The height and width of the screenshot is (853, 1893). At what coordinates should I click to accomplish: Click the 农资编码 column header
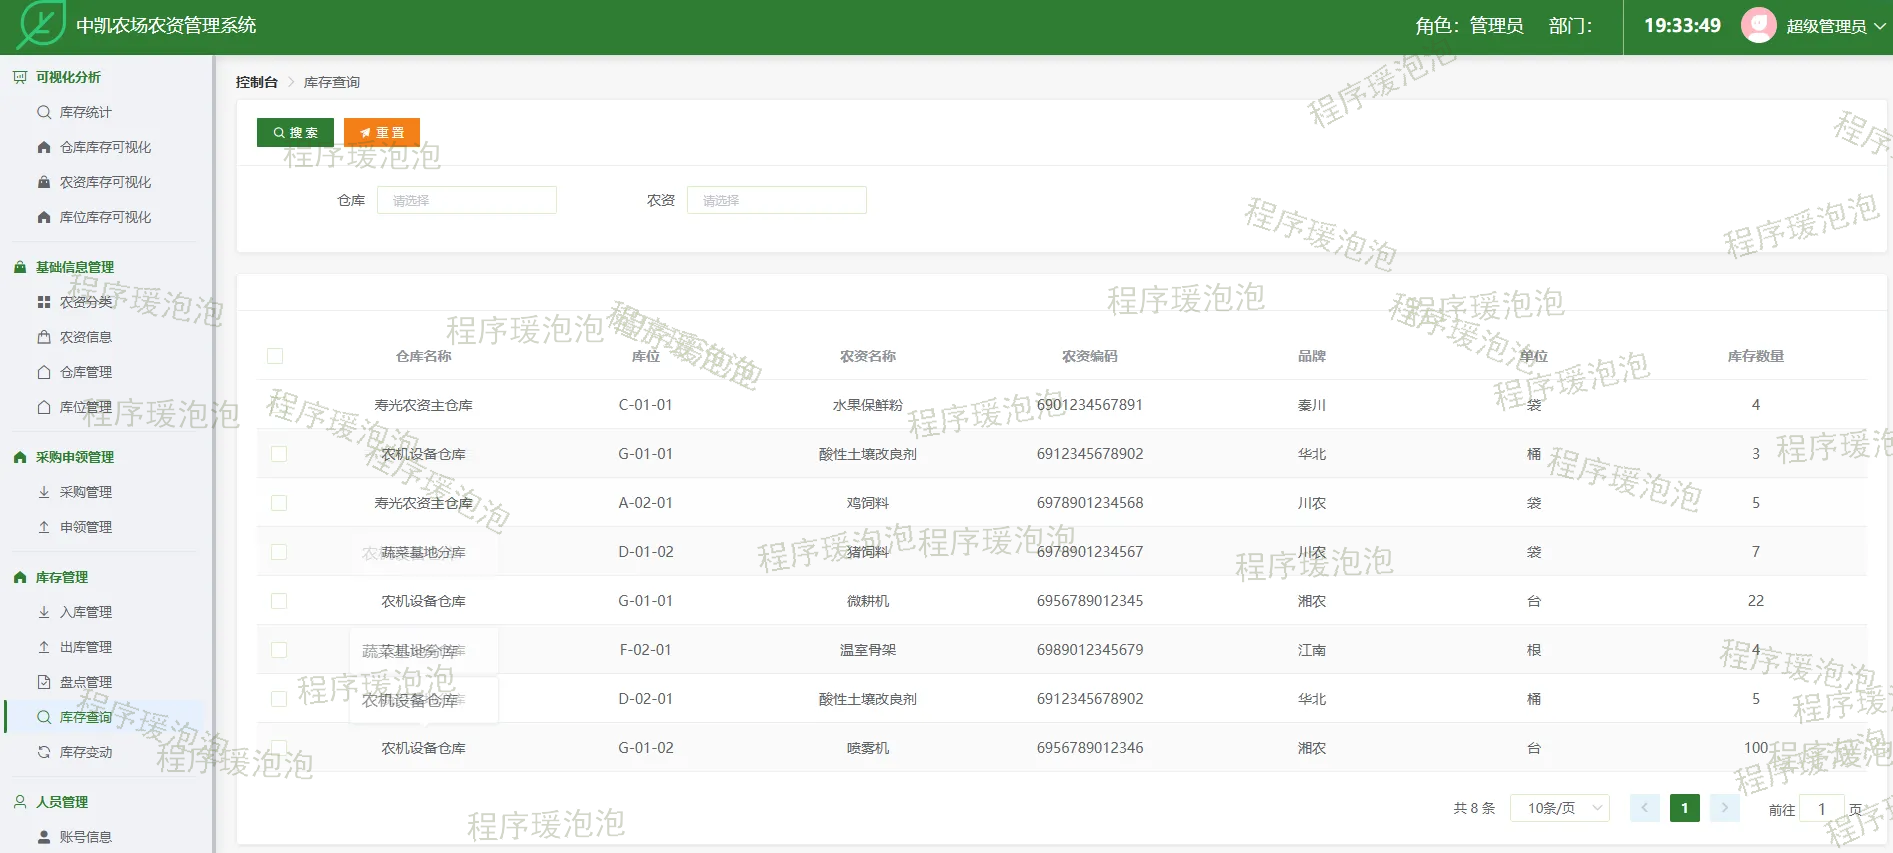(1090, 356)
